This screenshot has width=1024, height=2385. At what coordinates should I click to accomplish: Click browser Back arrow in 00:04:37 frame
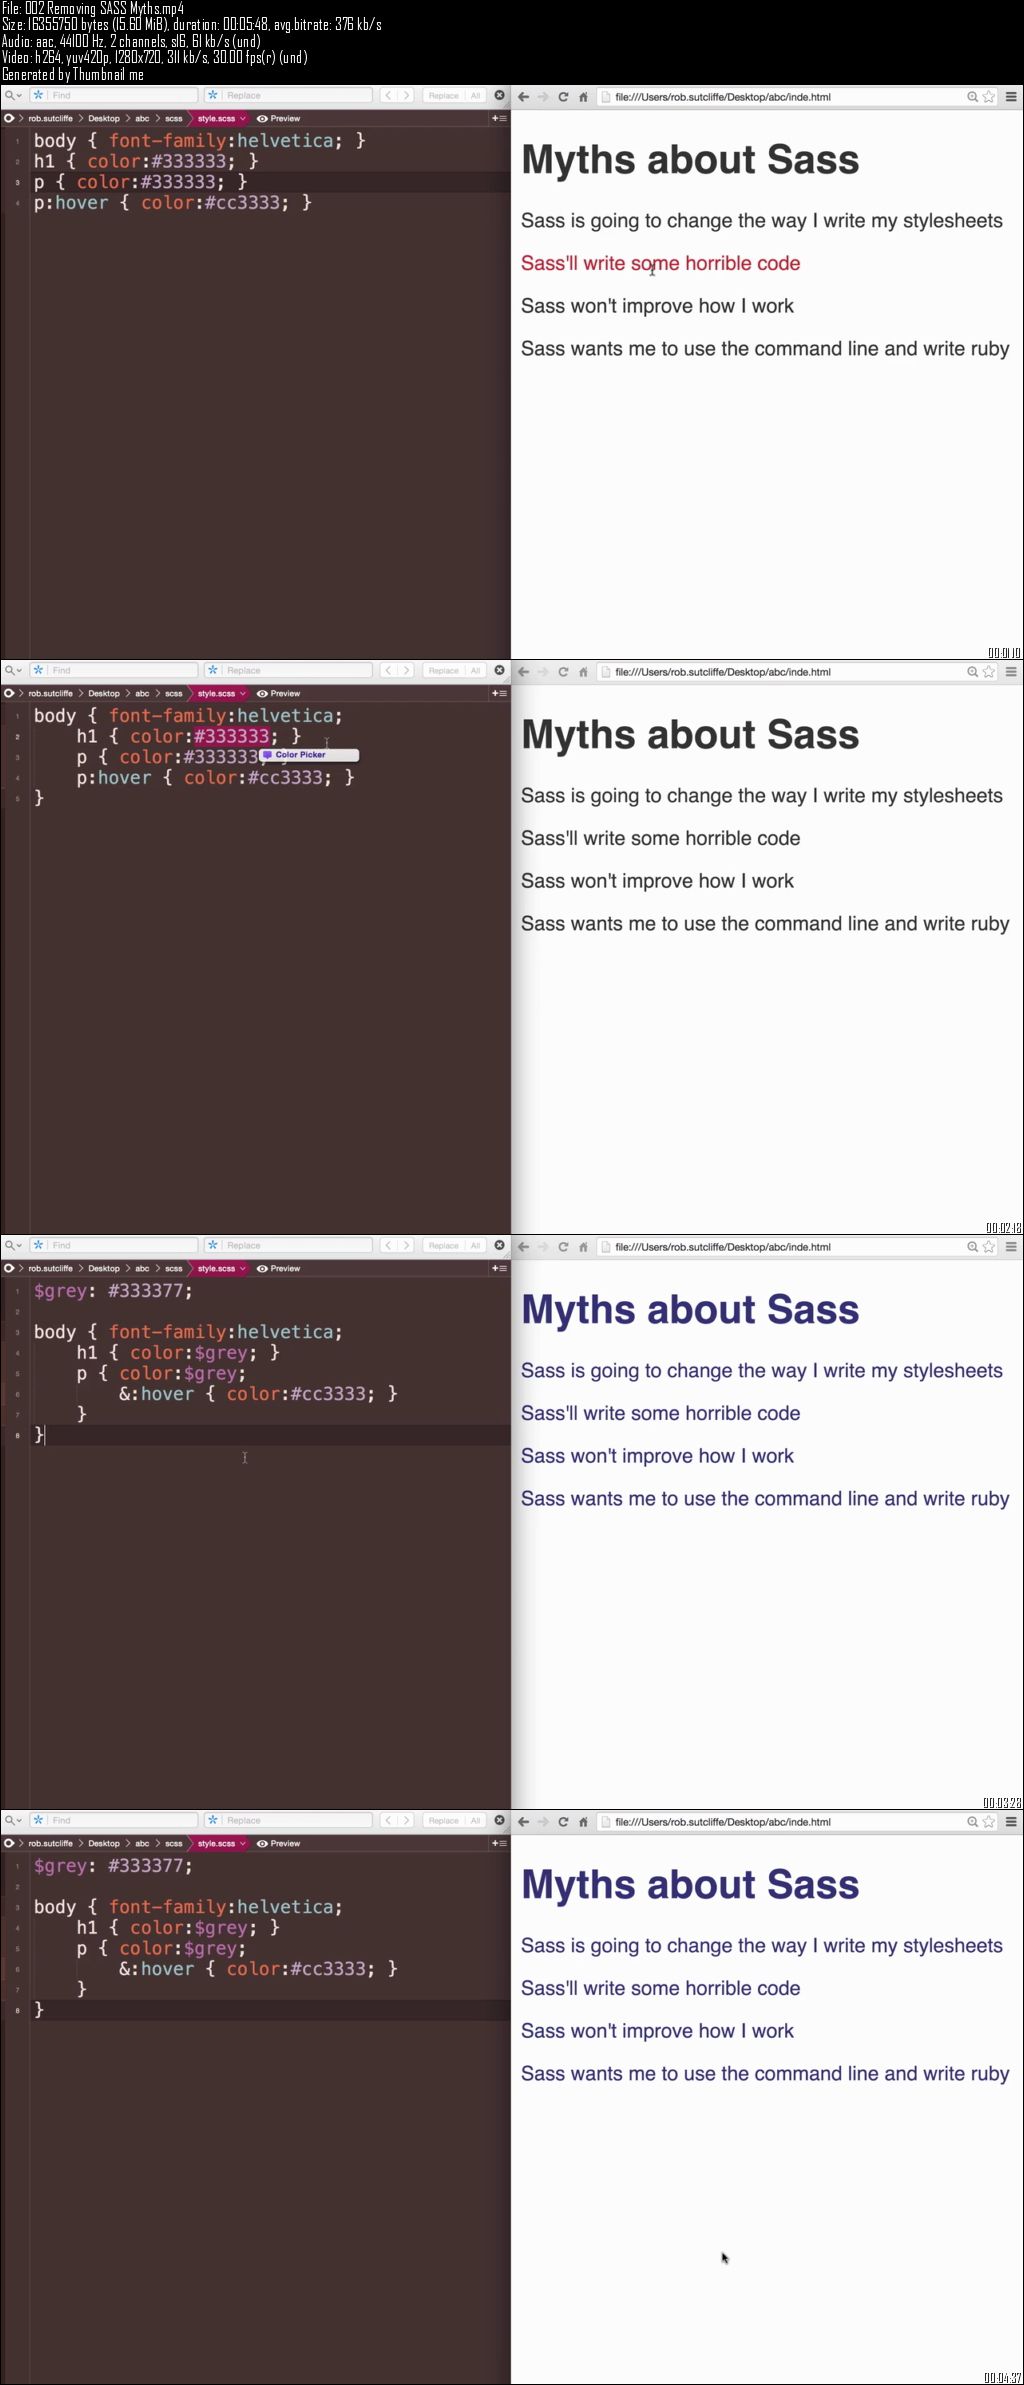point(523,1822)
